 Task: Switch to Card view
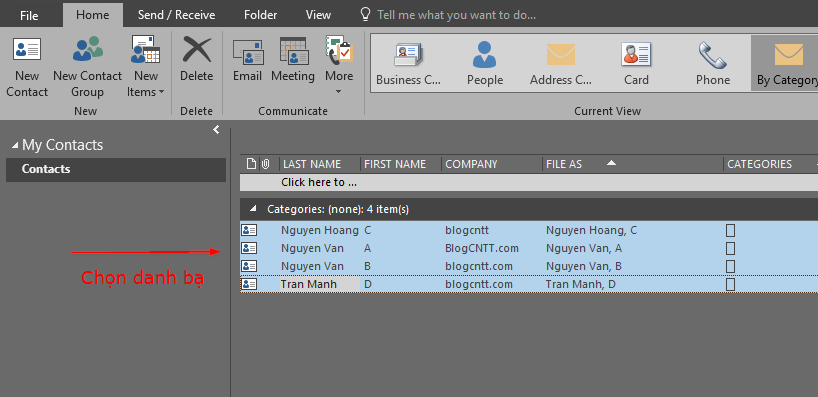636,64
